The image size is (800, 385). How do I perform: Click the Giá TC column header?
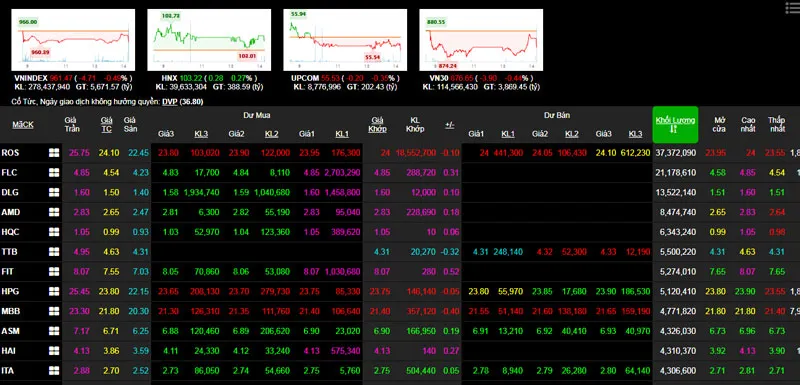107,124
